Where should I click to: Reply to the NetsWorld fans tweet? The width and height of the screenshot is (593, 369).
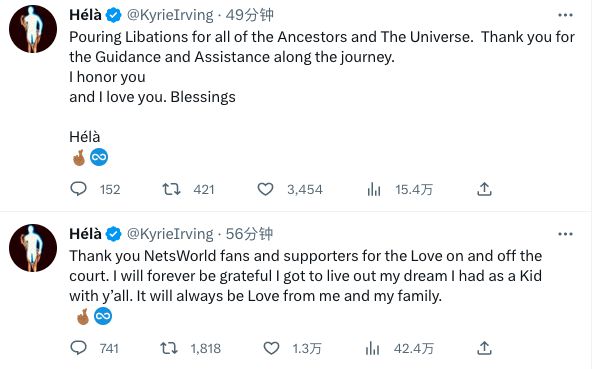(79, 348)
